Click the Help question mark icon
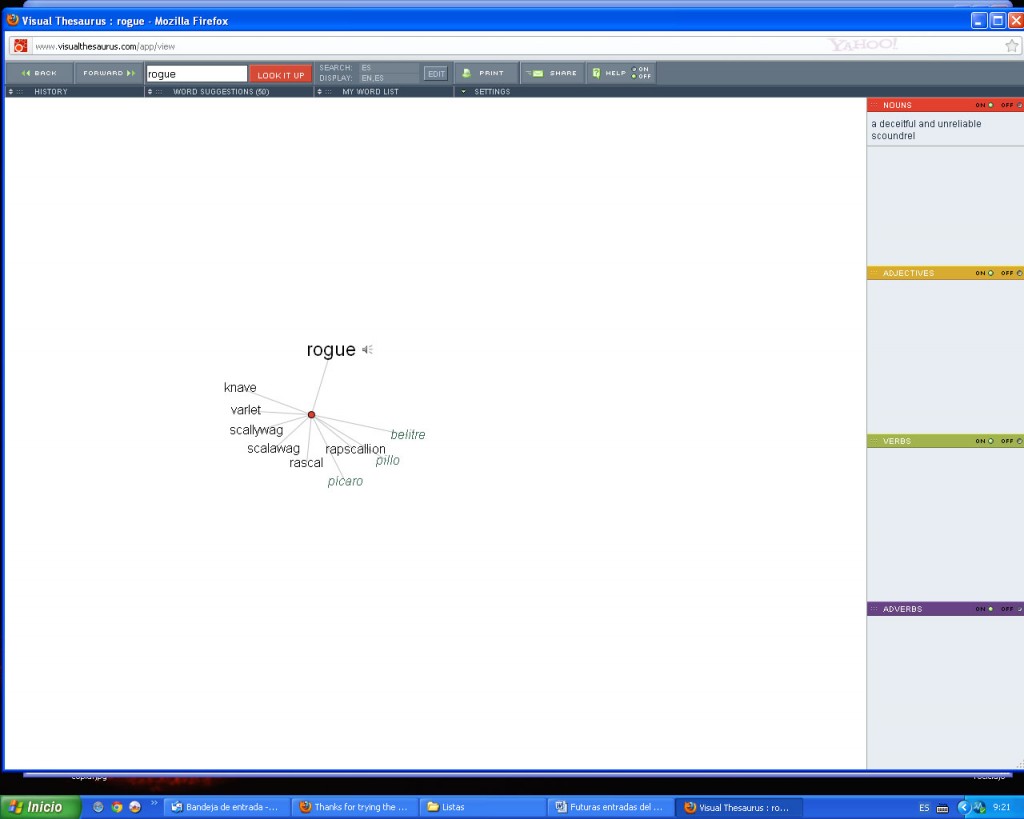The image size is (1024, 819). (x=596, y=73)
